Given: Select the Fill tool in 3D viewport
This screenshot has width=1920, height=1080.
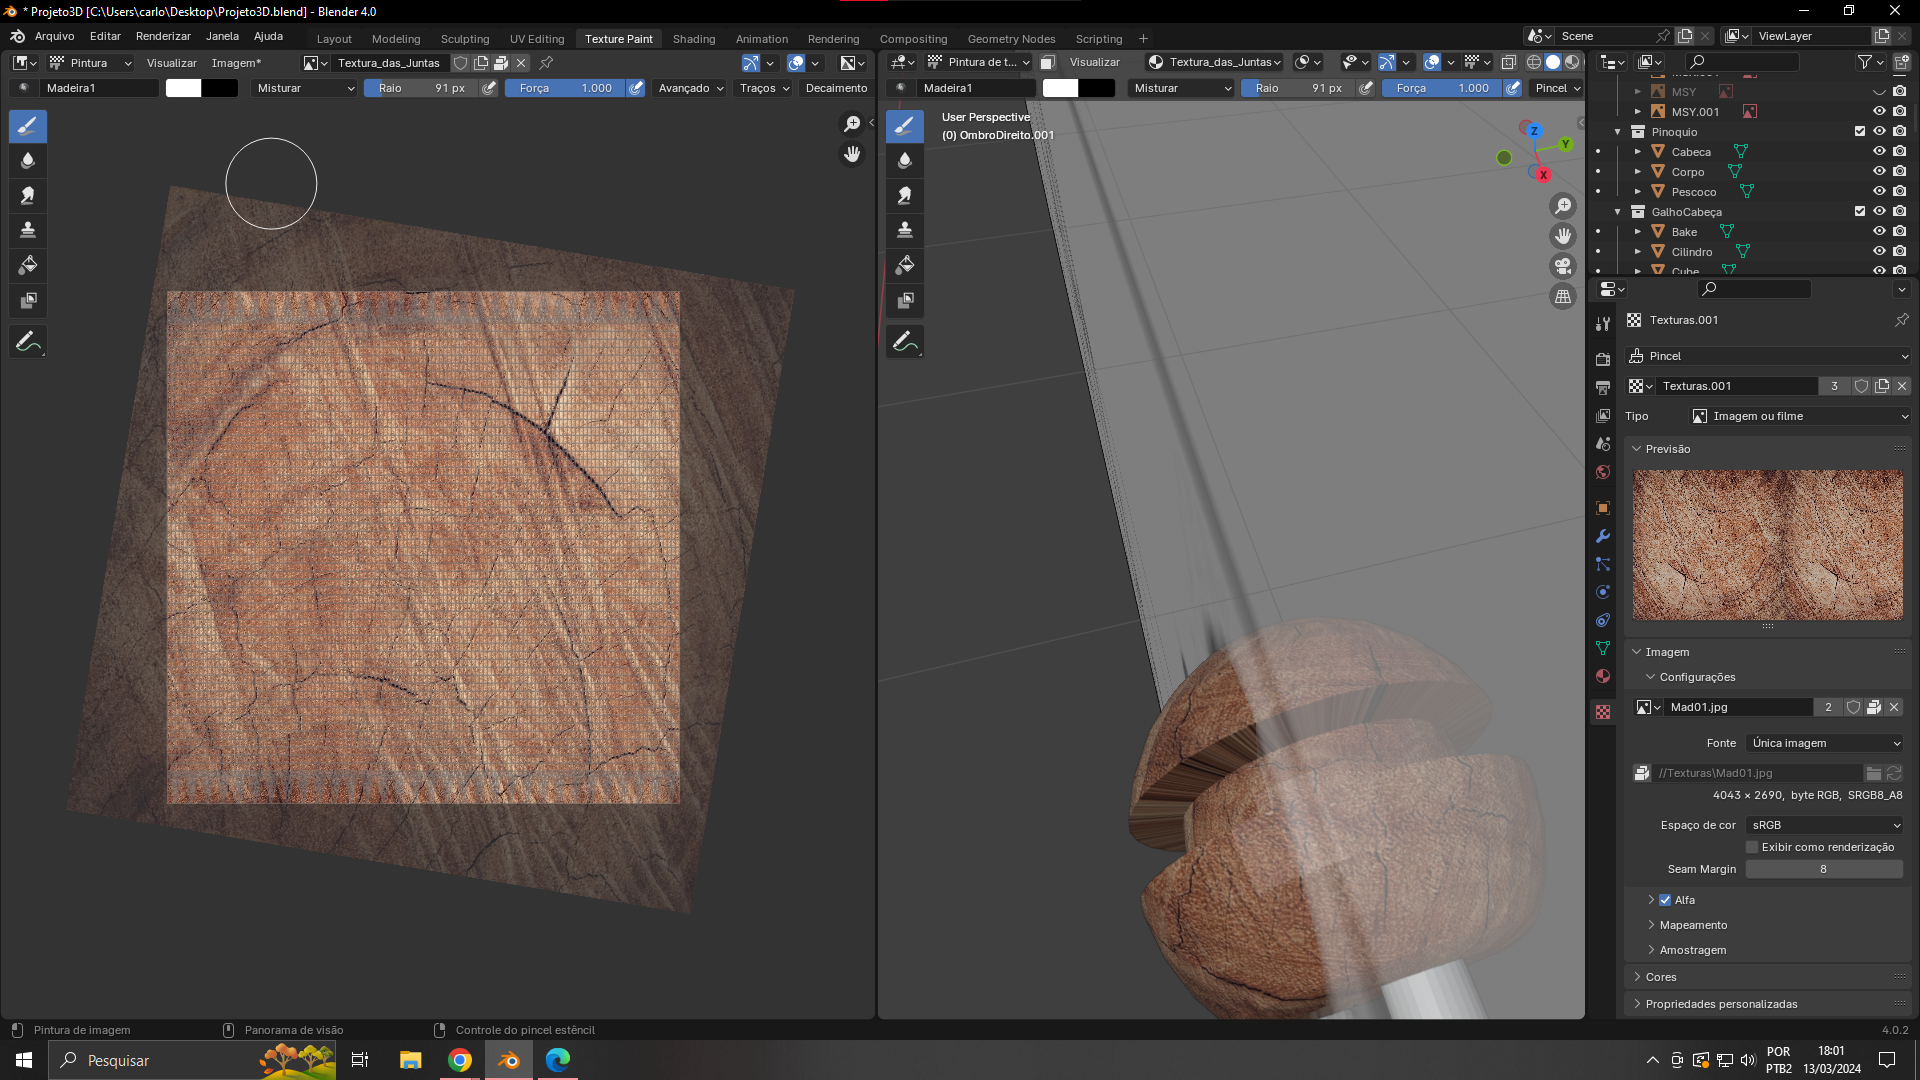Looking at the screenshot, I should (x=905, y=266).
